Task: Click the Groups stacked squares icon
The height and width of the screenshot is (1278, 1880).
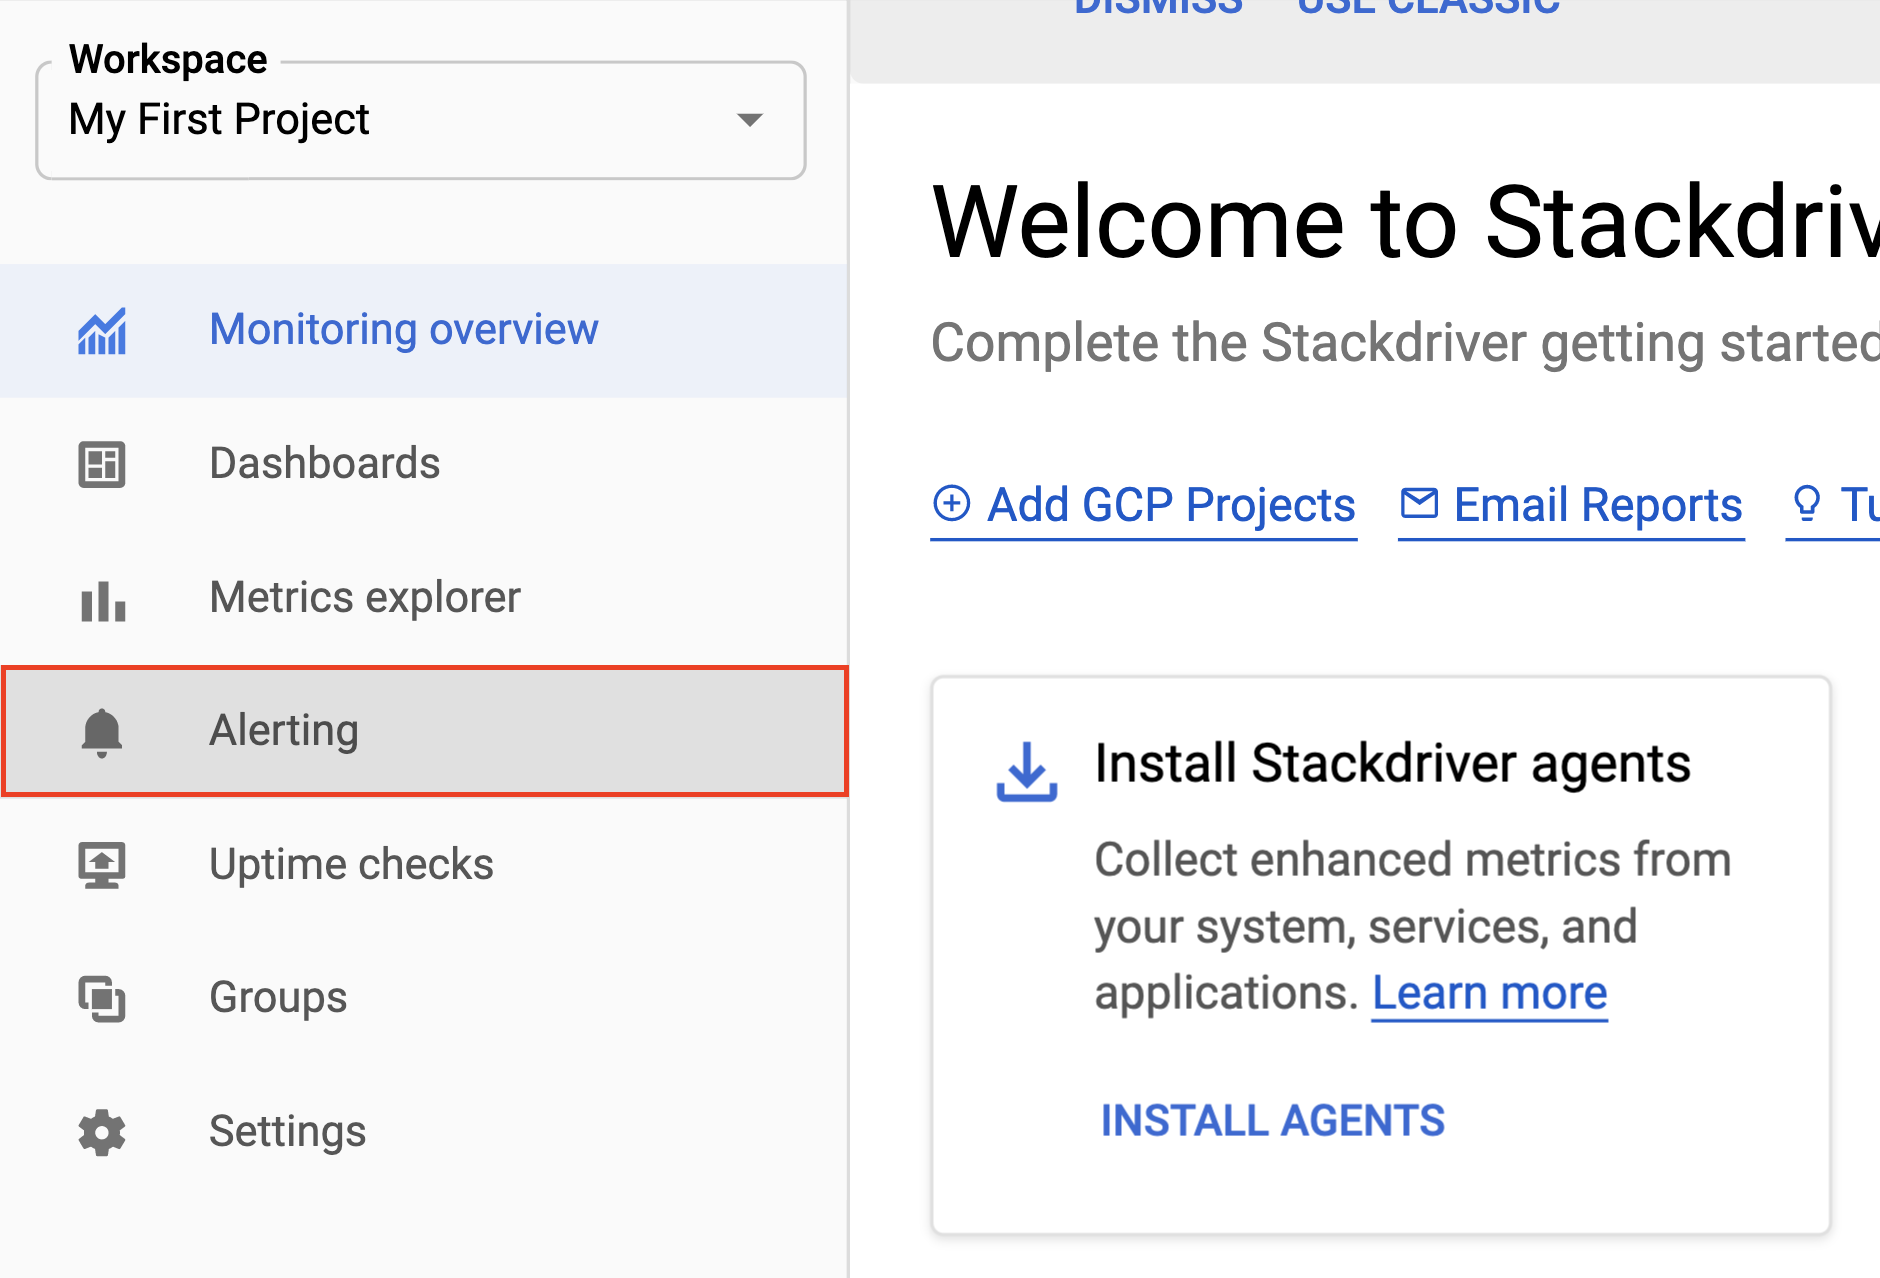Action: (102, 998)
